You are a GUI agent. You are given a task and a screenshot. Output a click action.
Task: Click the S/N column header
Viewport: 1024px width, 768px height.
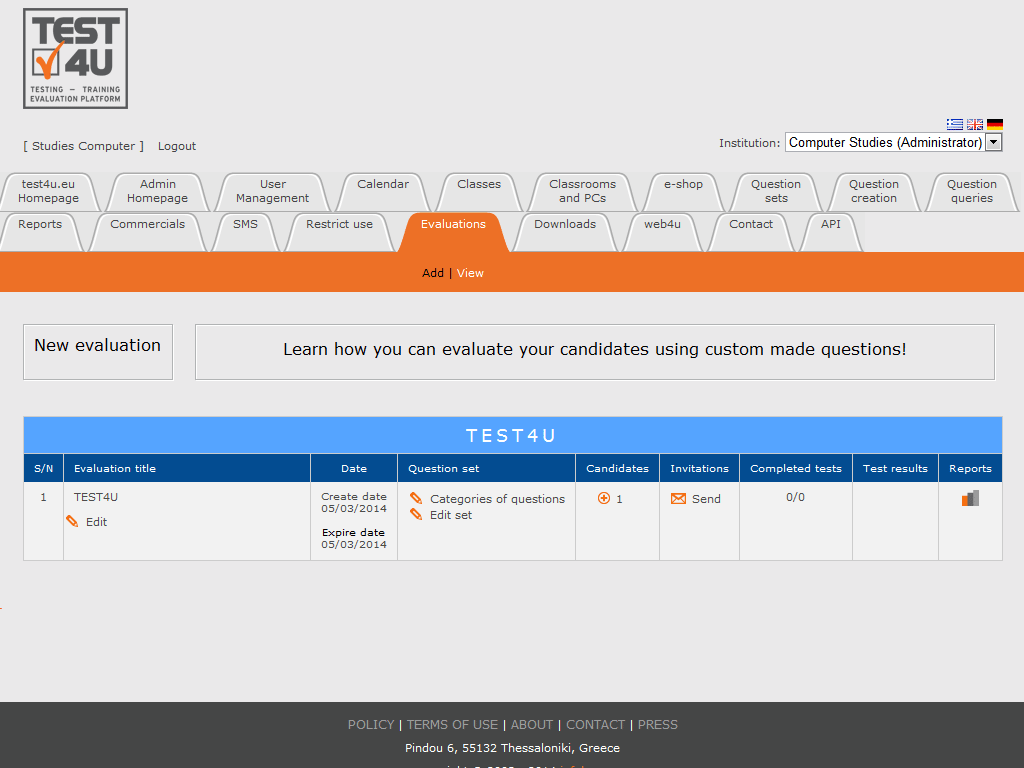click(44, 468)
